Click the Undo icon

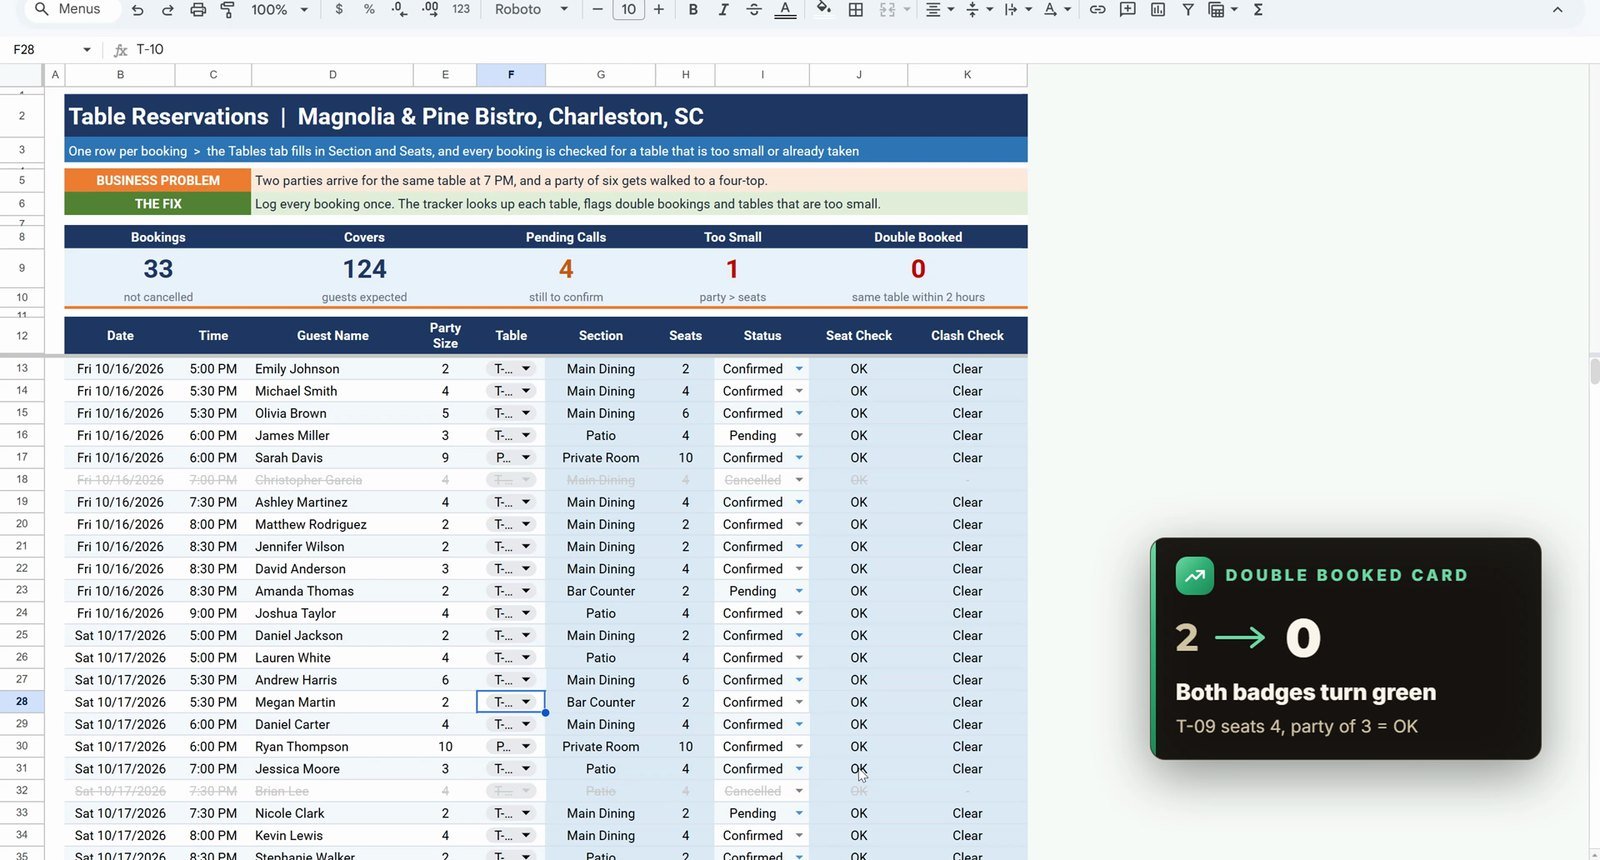point(138,9)
